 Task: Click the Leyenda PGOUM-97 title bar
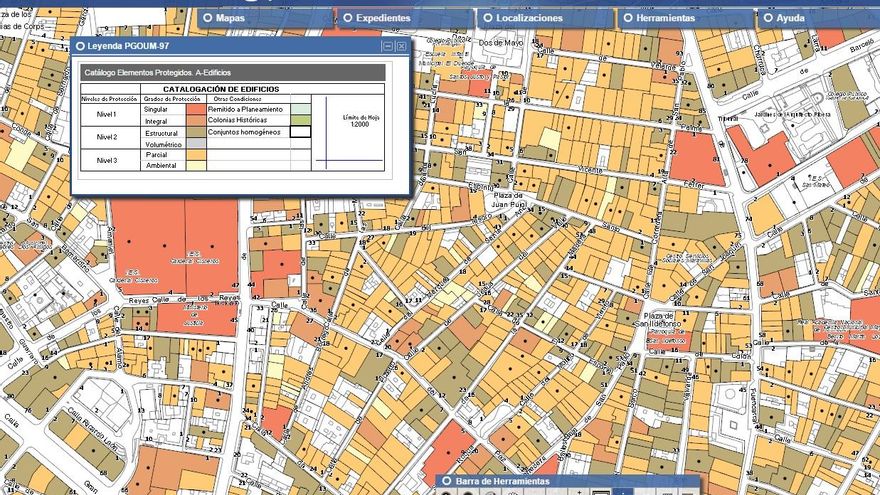tap(220, 46)
